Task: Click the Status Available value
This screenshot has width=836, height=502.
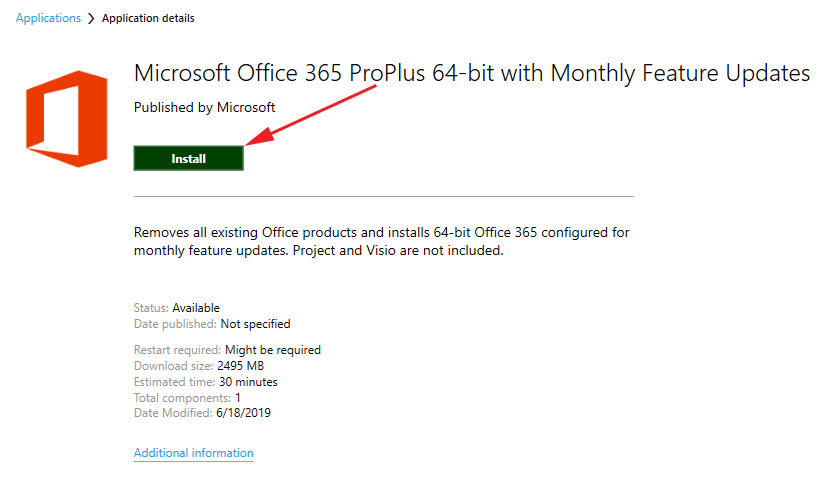Action: [196, 308]
